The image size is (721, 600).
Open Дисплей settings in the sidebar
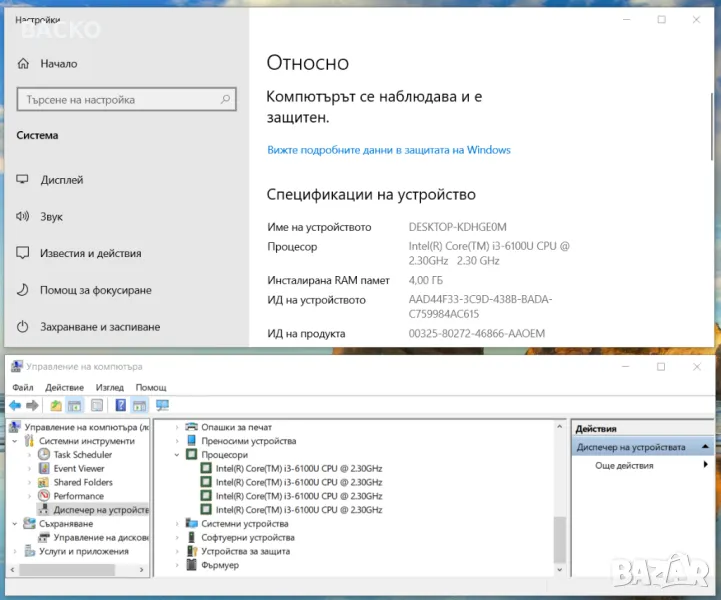pyautogui.click(x=61, y=181)
